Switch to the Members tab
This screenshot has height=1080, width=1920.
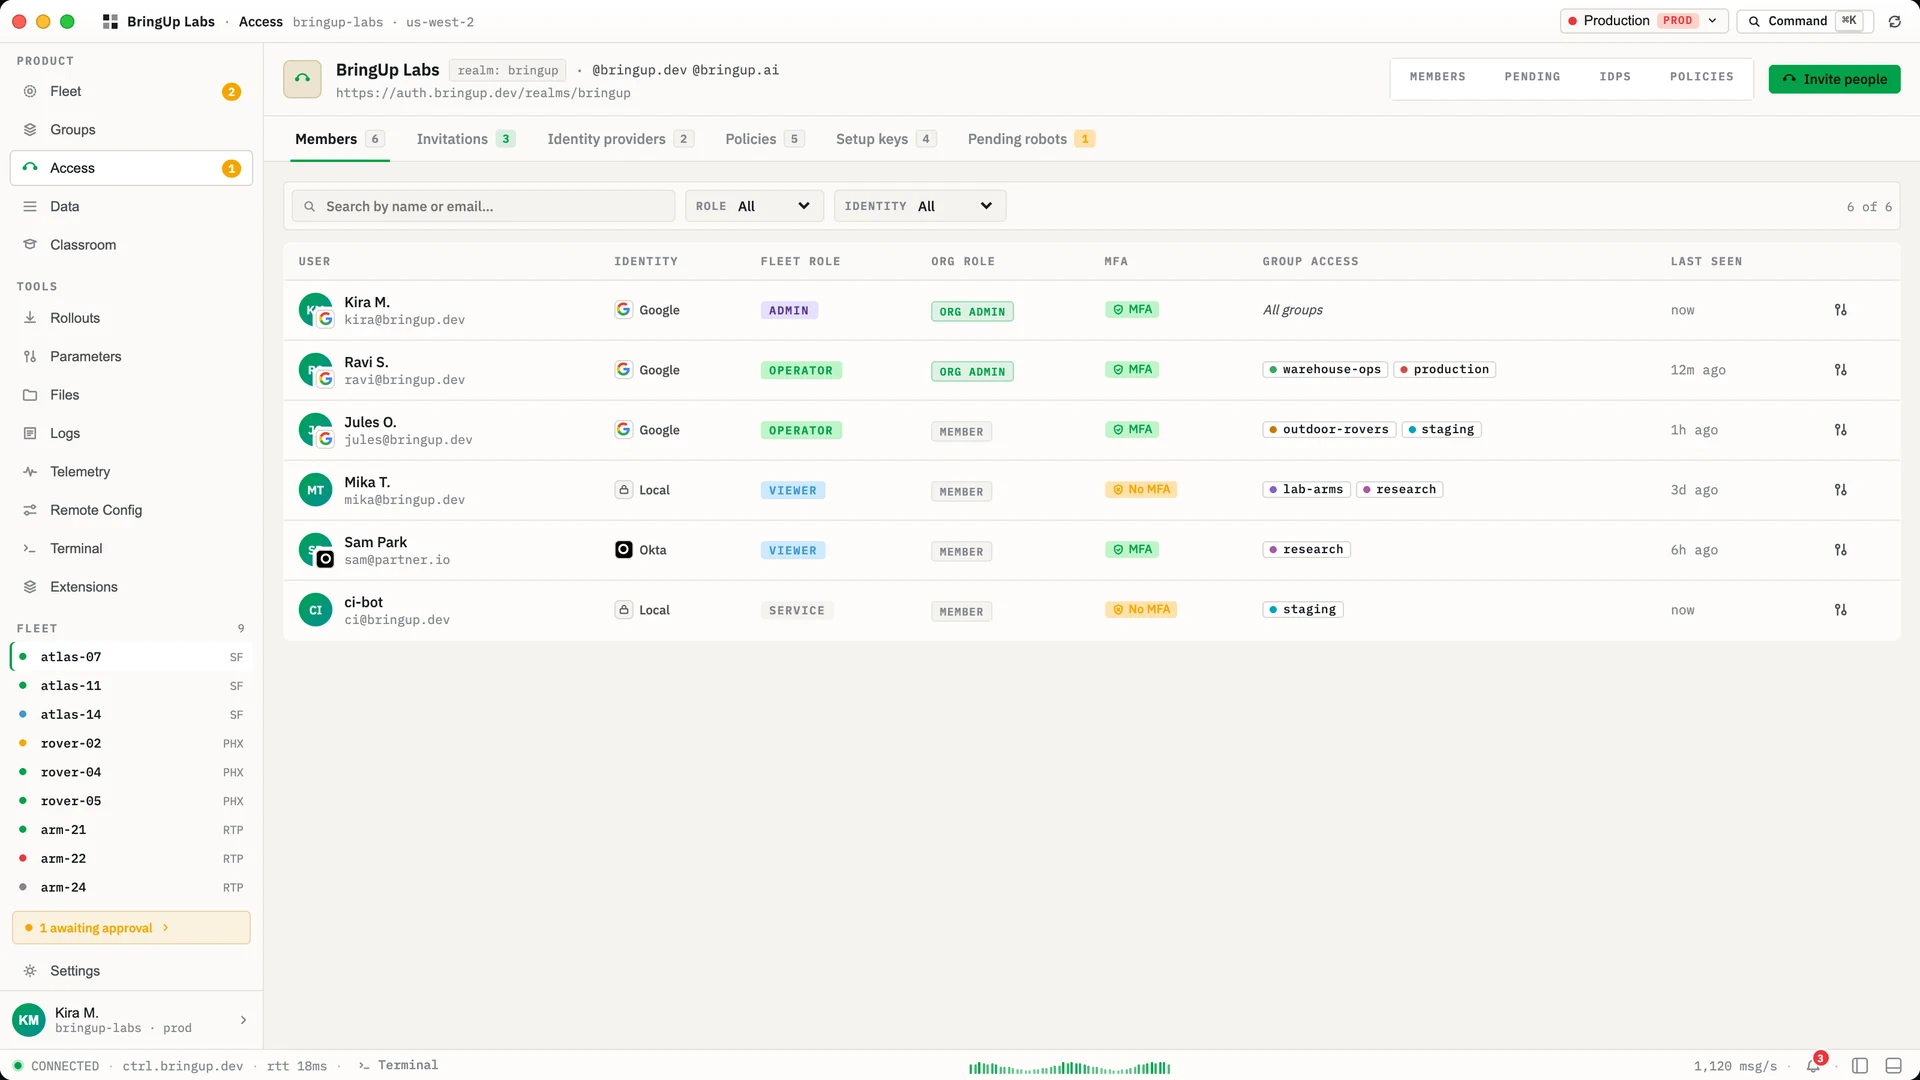tap(339, 139)
